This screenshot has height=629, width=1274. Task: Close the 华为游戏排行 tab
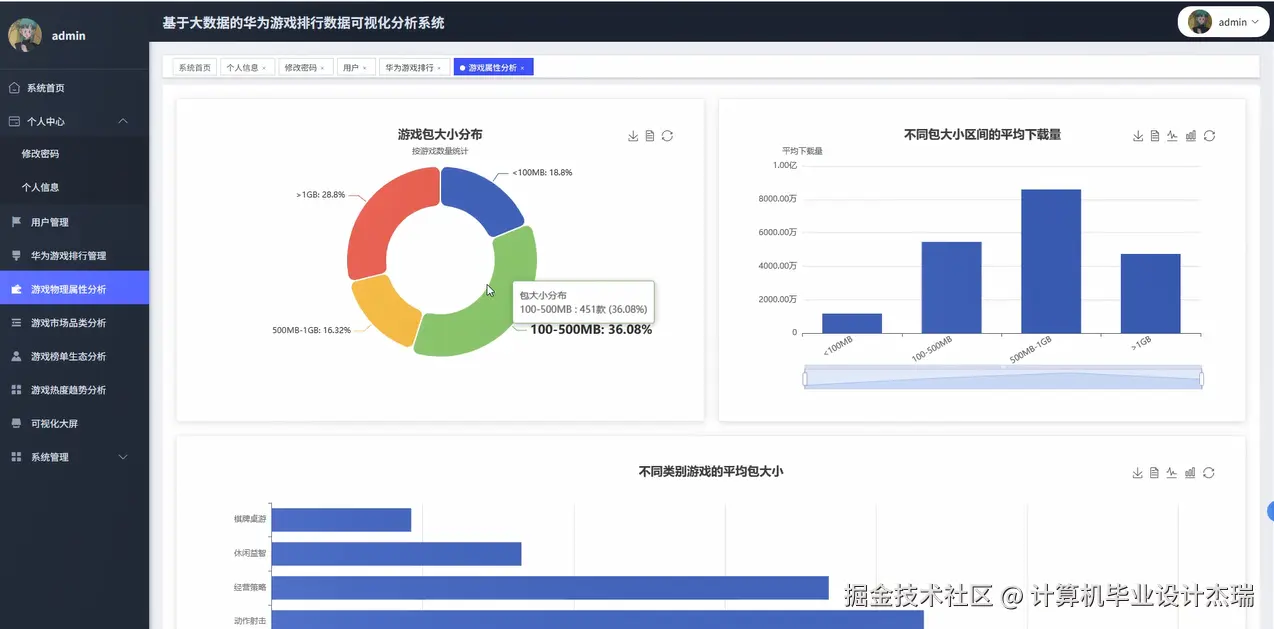point(439,68)
